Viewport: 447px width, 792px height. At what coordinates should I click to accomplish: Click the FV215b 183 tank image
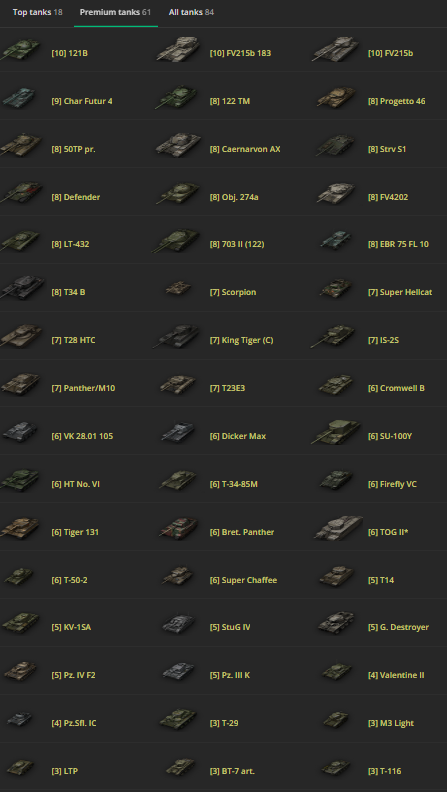click(x=179, y=50)
